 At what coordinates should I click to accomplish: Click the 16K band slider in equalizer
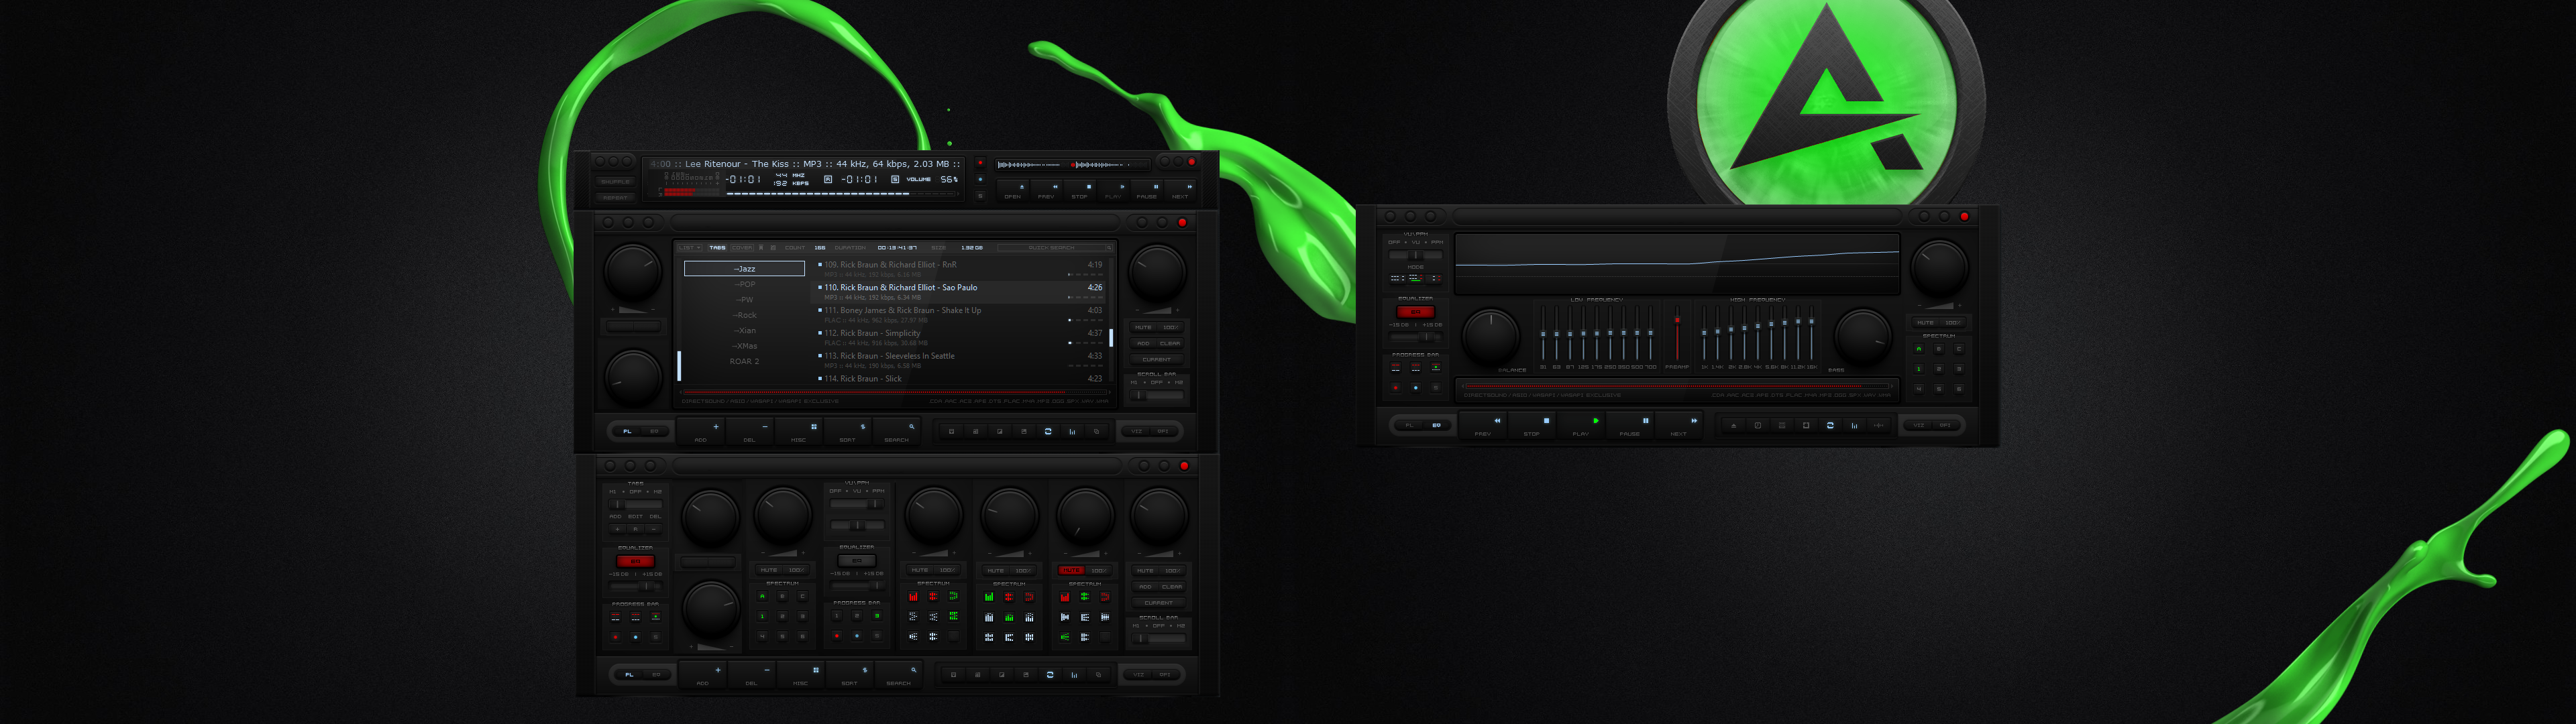[x=1812, y=333]
